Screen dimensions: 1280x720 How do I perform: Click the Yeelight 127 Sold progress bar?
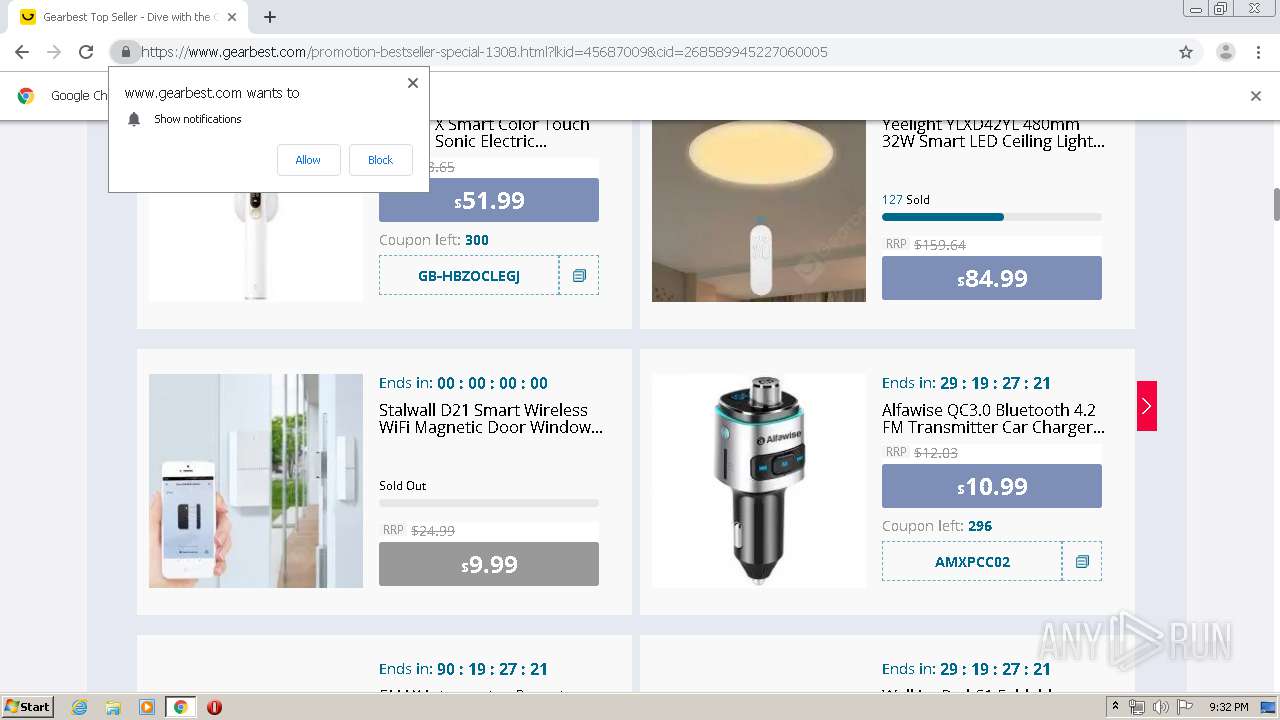pos(992,217)
